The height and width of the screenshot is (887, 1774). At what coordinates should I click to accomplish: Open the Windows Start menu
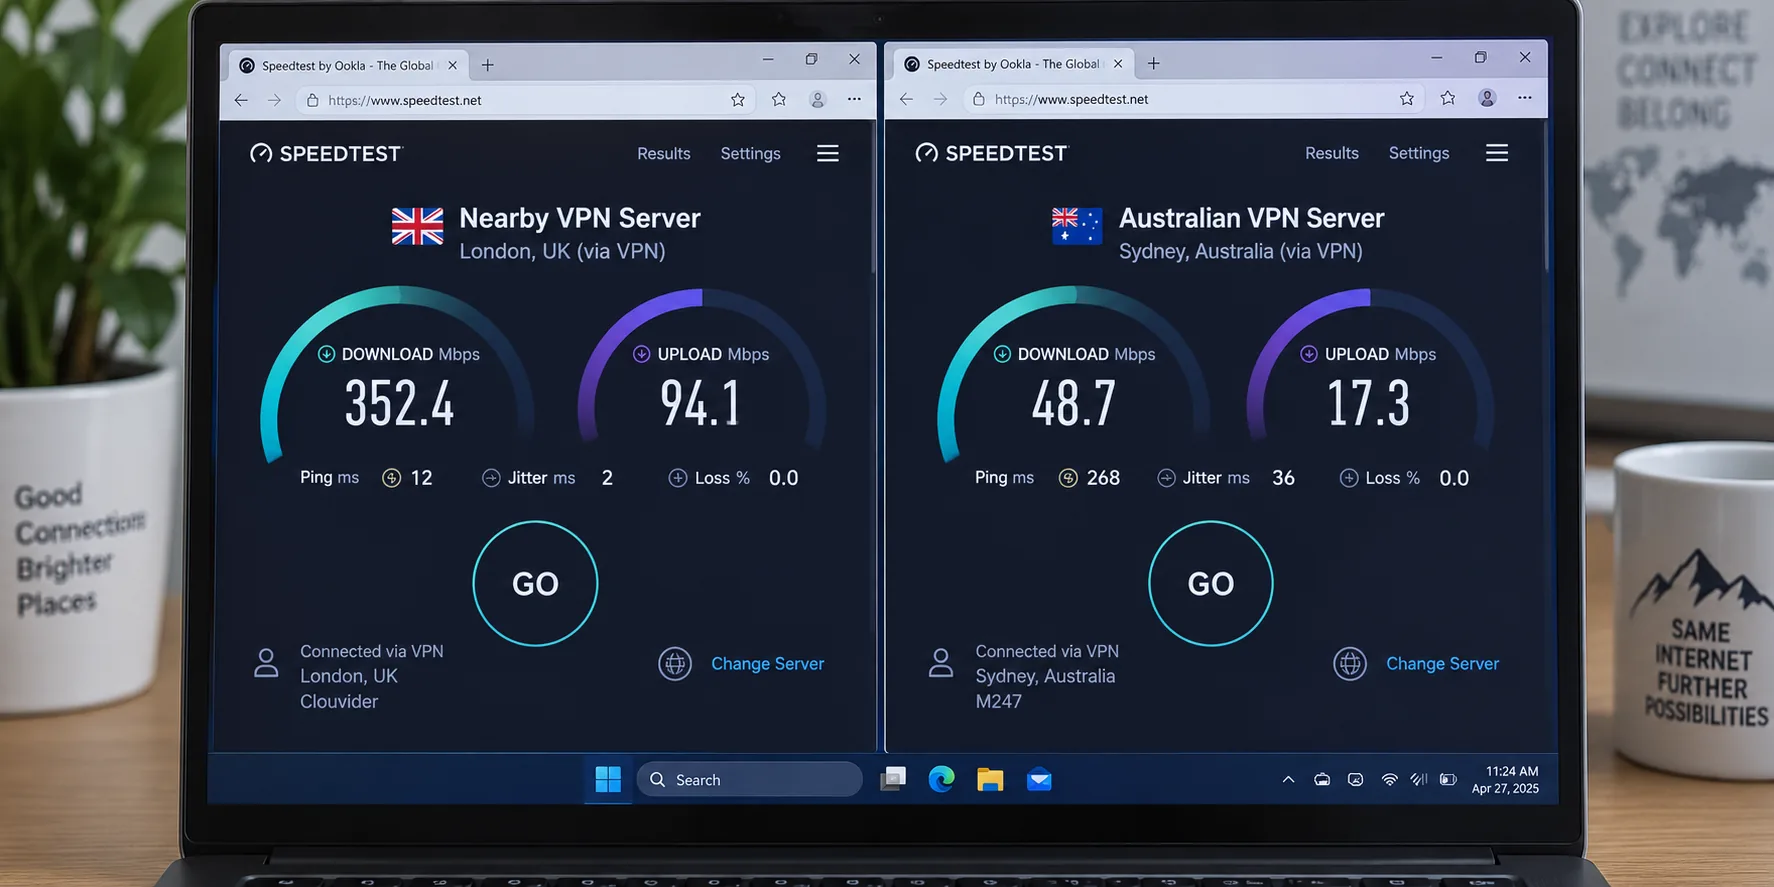pyautogui.click(x=608, y=779)
